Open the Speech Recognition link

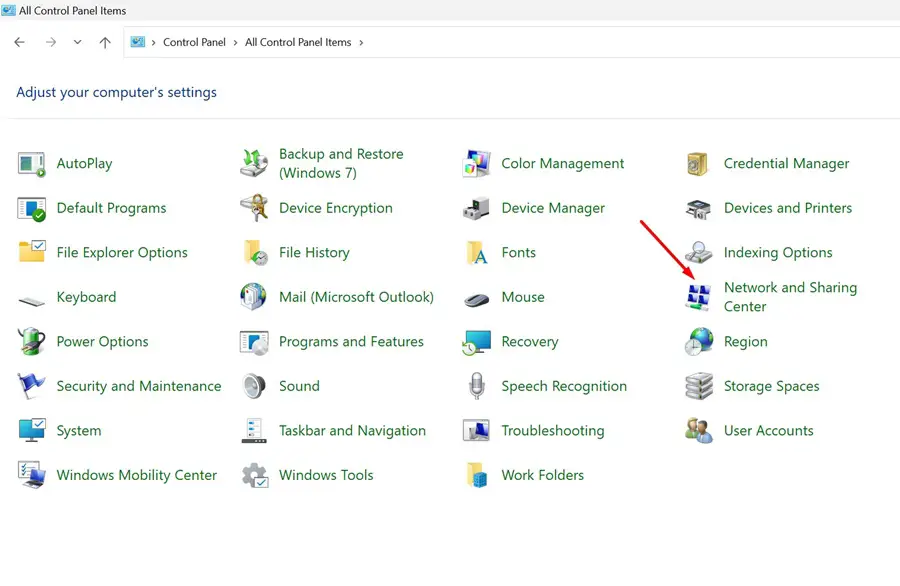564,386
